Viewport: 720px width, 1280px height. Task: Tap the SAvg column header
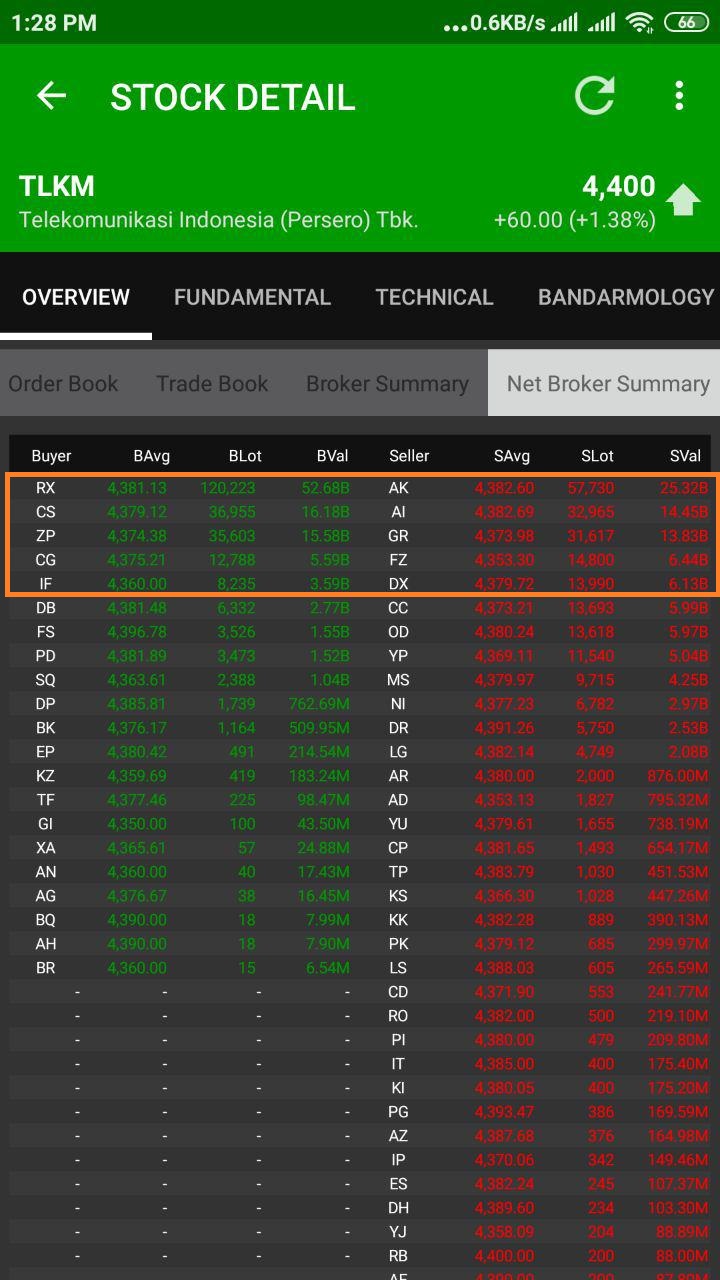pos(512,456)
